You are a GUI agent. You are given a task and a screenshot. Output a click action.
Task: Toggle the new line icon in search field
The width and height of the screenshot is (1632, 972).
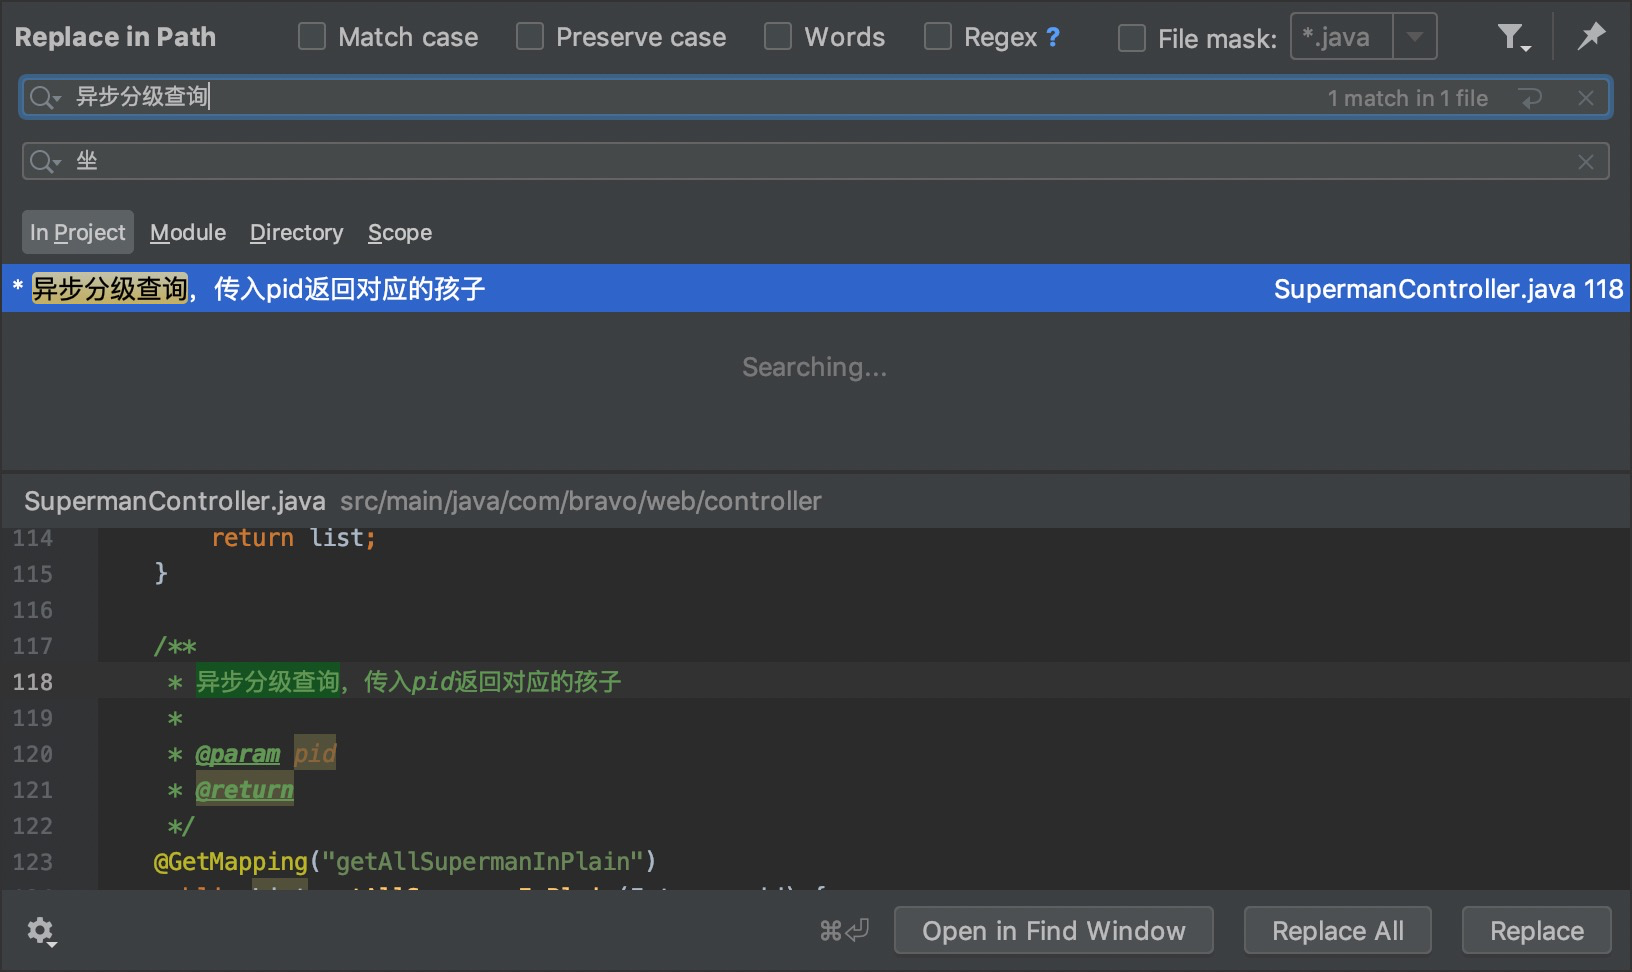[1530, 98]
